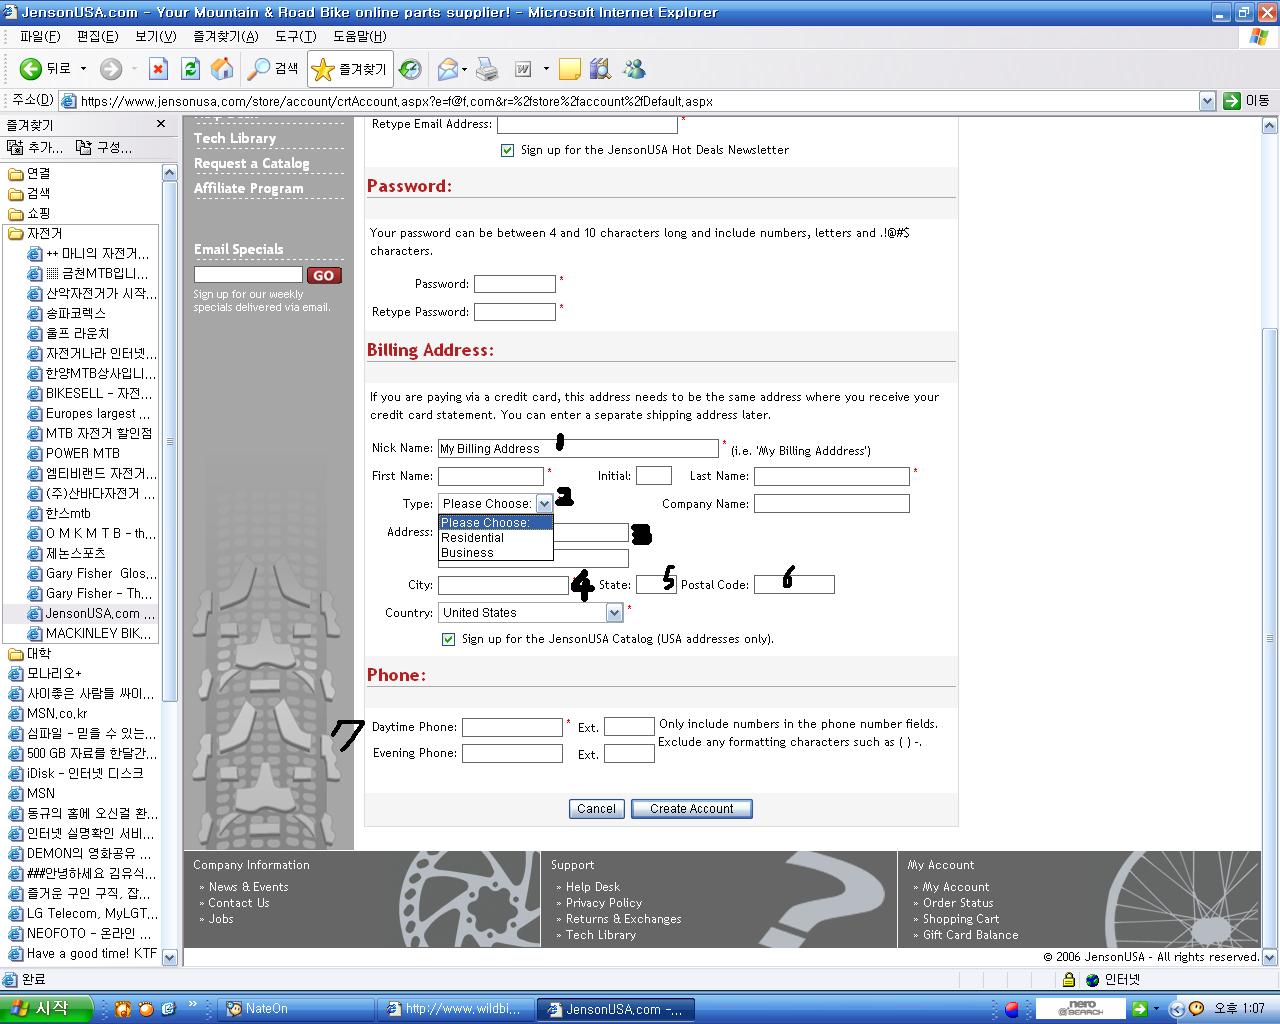Open the 도움말(H) menu
The width and height of the screenshot is (1280, 1024).
click(359, 36)
